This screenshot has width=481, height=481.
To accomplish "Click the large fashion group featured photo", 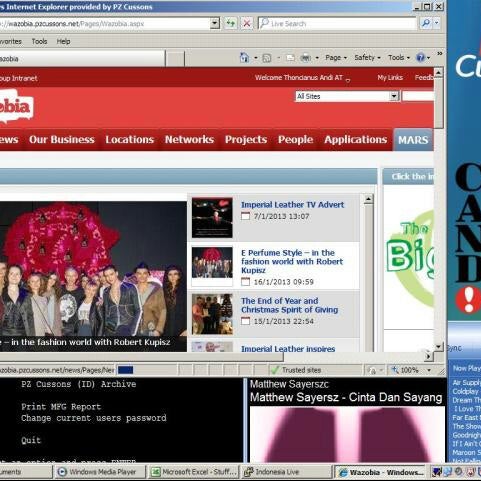I will (93, 276).
